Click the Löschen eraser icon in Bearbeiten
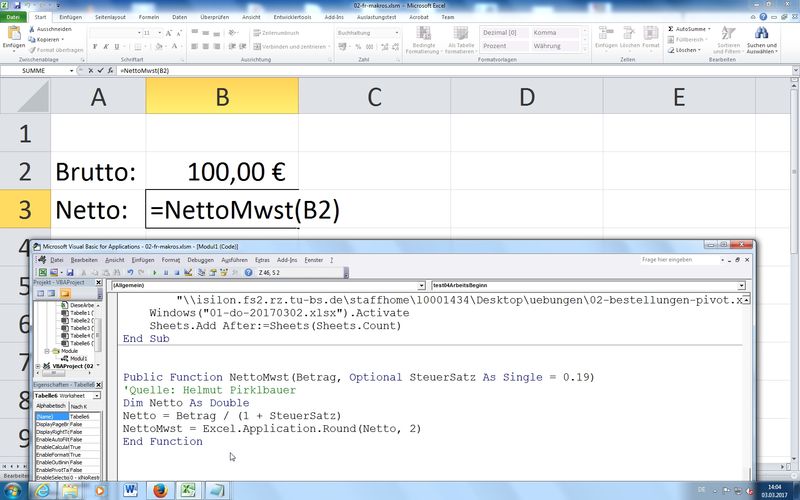This screenshot has height=500, width=800. 671,50
